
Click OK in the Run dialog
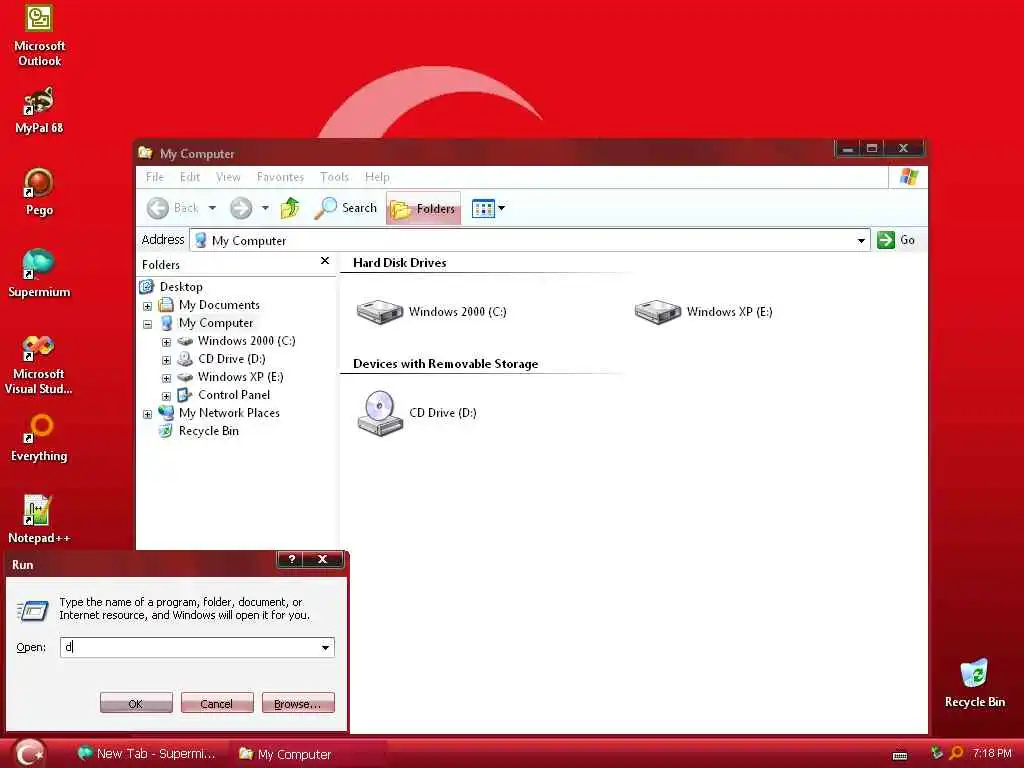click(136, 703)
